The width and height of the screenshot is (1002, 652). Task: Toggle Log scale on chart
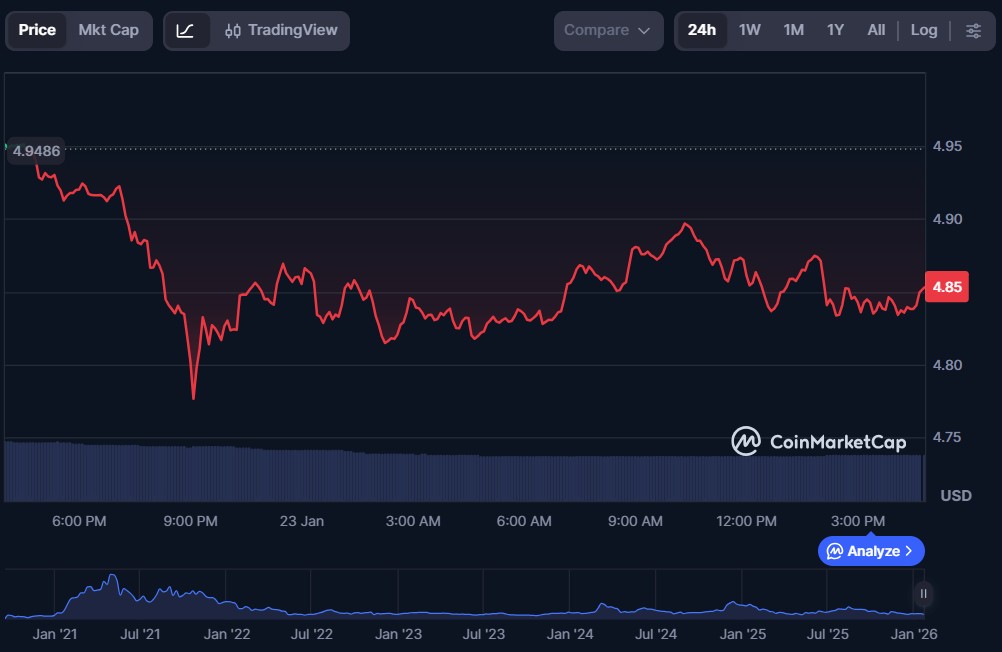pos(924,30)
